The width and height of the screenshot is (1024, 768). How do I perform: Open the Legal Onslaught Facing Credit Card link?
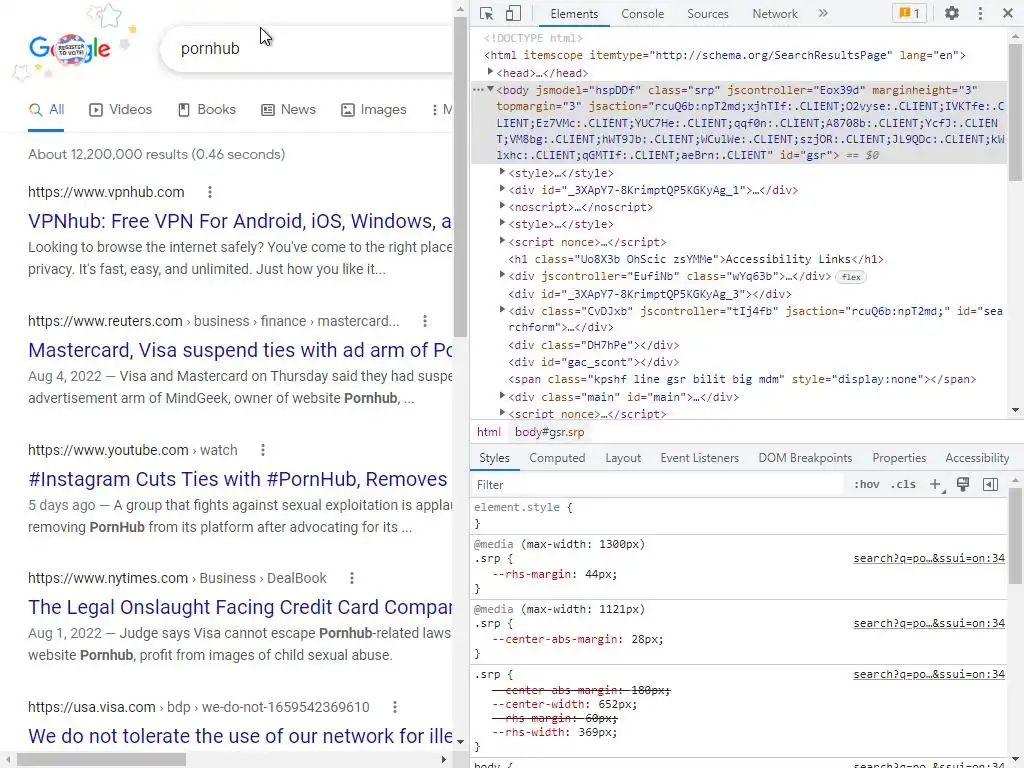(240, 607)
